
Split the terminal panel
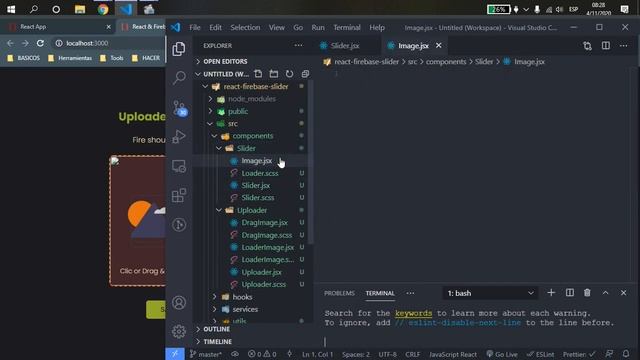(x=570, y=293)
